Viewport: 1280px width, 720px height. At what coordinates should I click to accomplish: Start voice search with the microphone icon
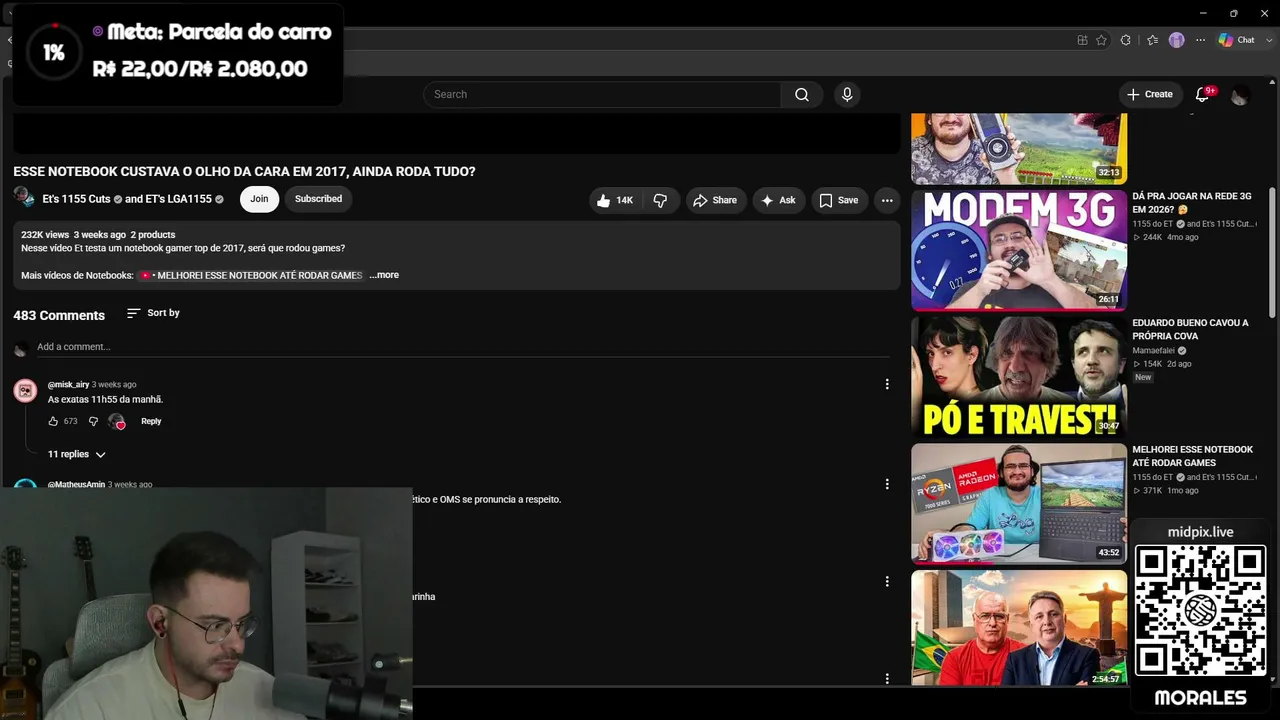pos(847,94)
